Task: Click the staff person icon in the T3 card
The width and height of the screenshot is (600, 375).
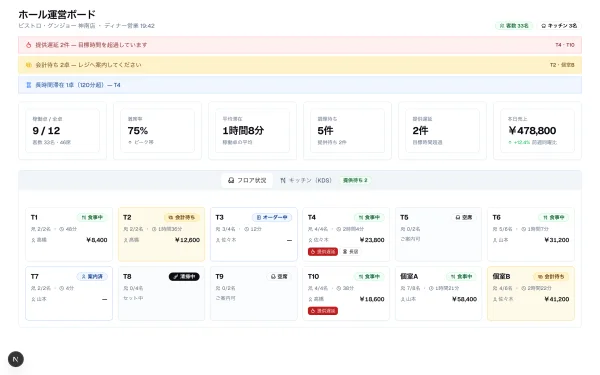Action: (x=218, y=240)
